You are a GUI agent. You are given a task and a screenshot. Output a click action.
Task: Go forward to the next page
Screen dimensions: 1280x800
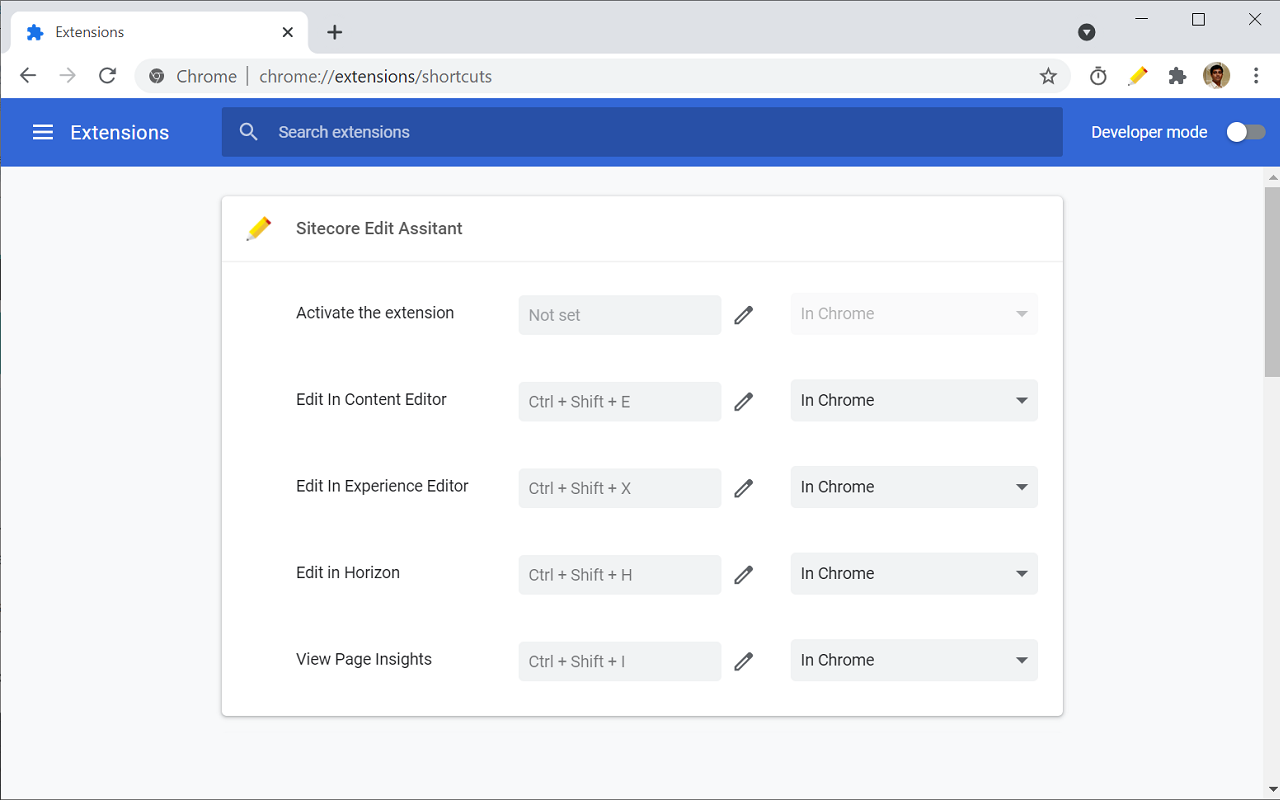tap(67, 76)
